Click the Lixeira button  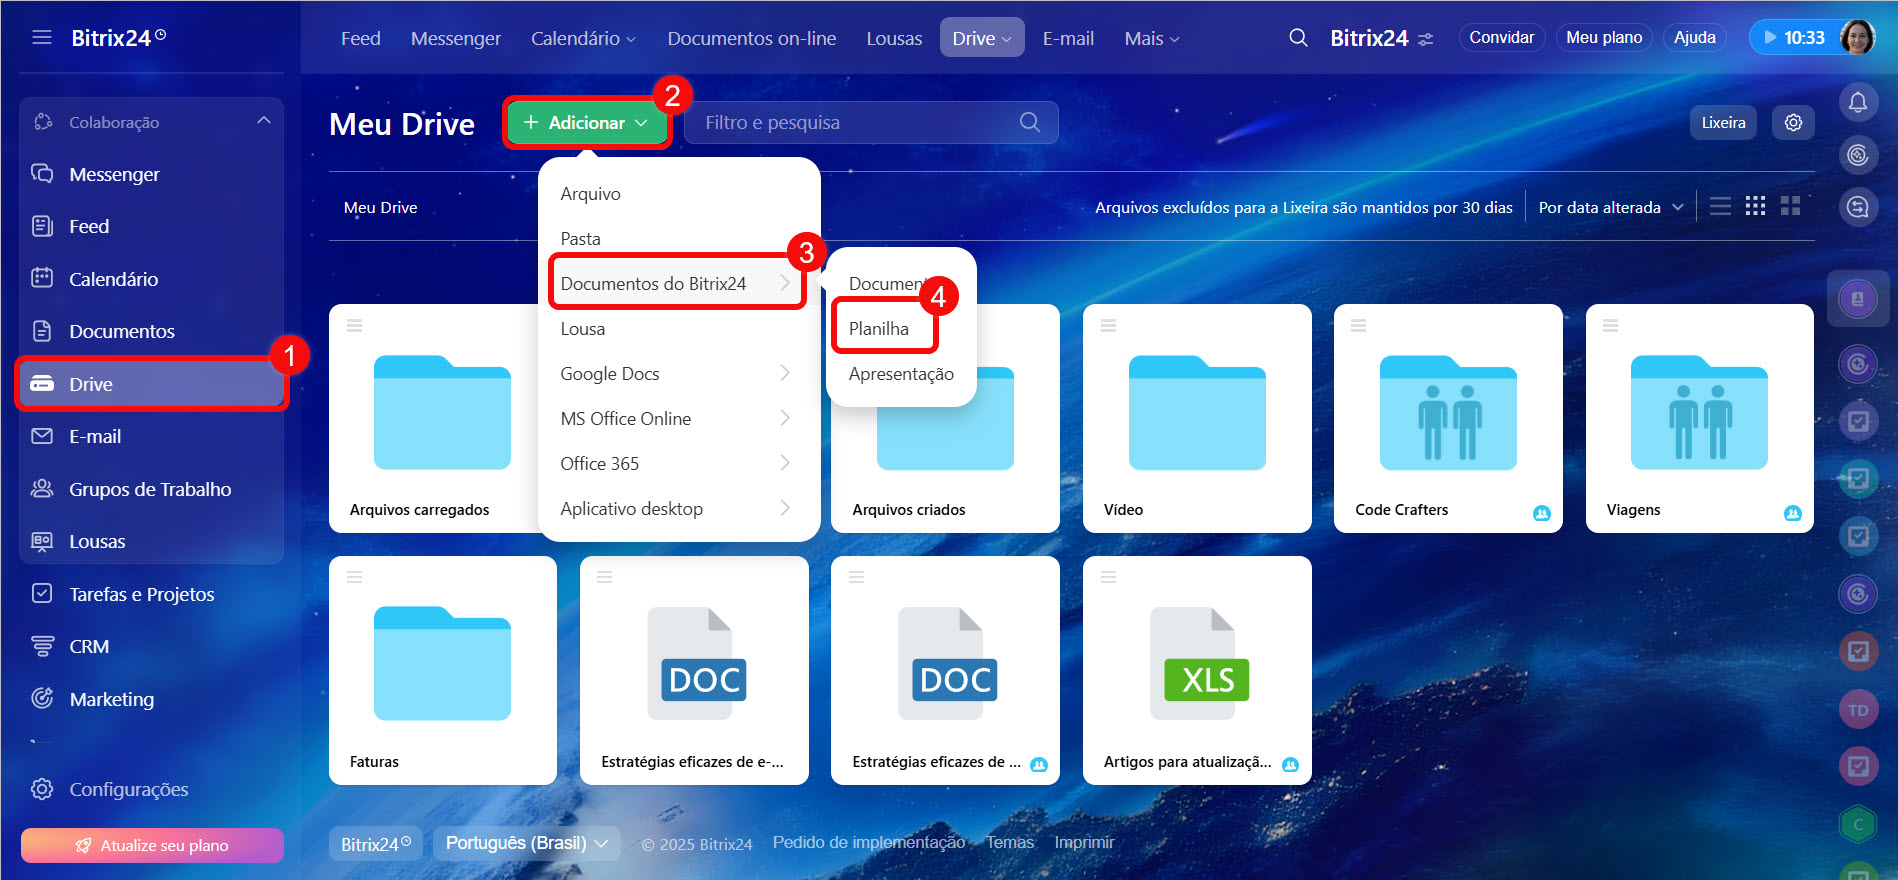[1723, 122]
